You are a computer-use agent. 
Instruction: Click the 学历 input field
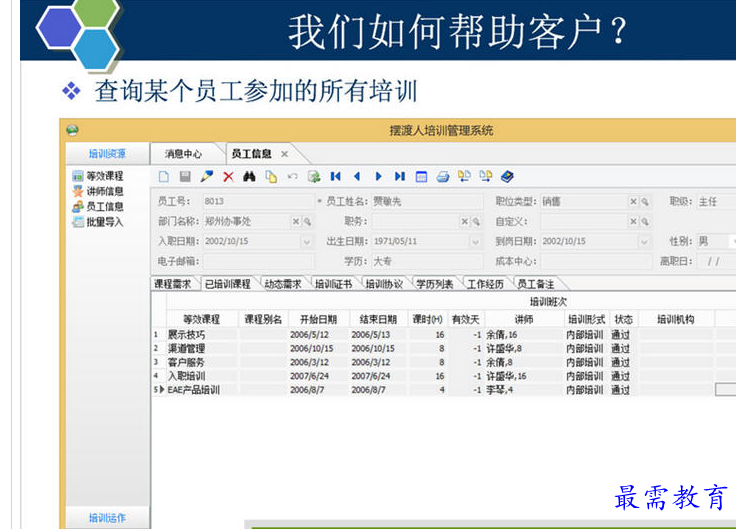click(427, 261)
